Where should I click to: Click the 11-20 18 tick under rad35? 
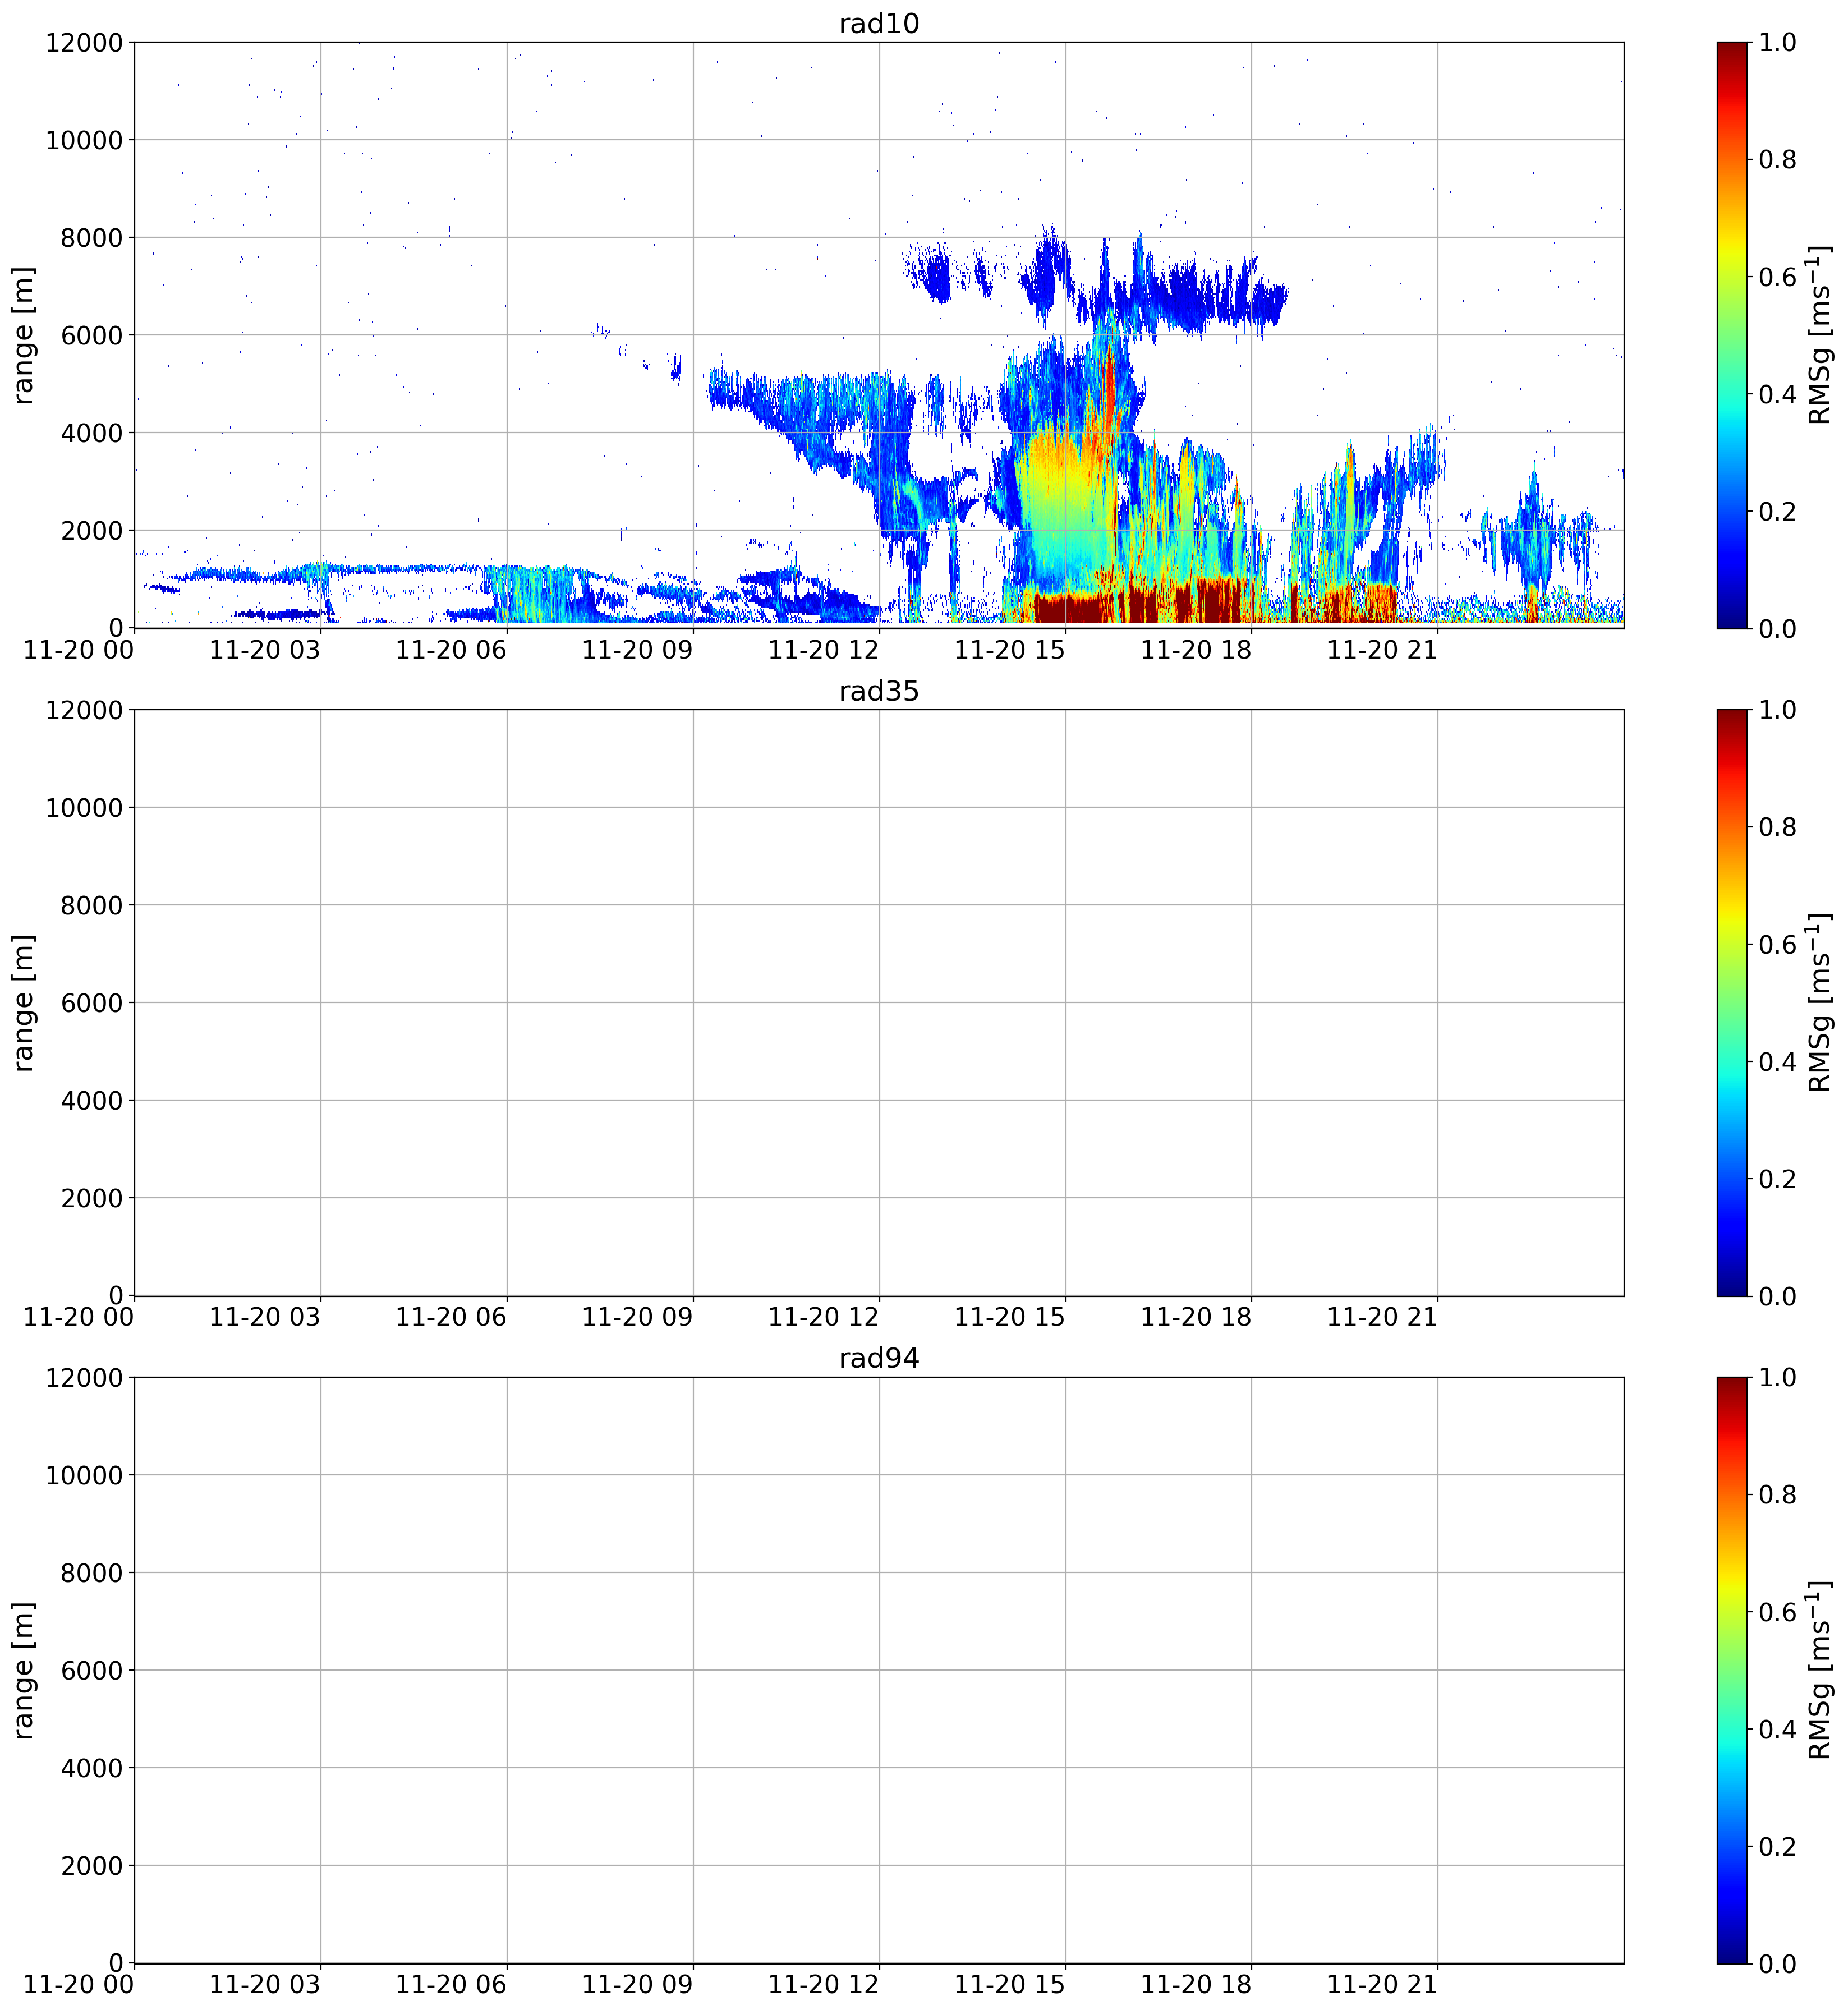[1196, 1317]
